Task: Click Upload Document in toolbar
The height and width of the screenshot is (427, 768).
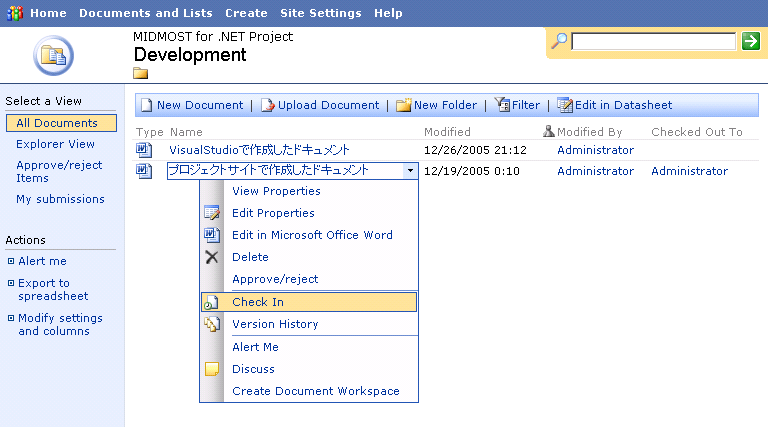Action: tap(320, 105)
